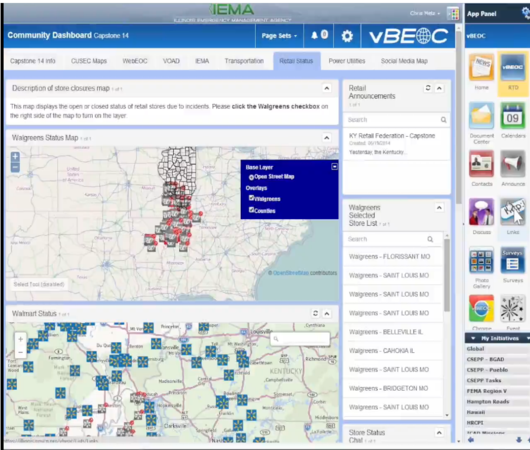Collapse the Walmart Status panel
Viewport: 530px width, 450px height.
point(327,313)
